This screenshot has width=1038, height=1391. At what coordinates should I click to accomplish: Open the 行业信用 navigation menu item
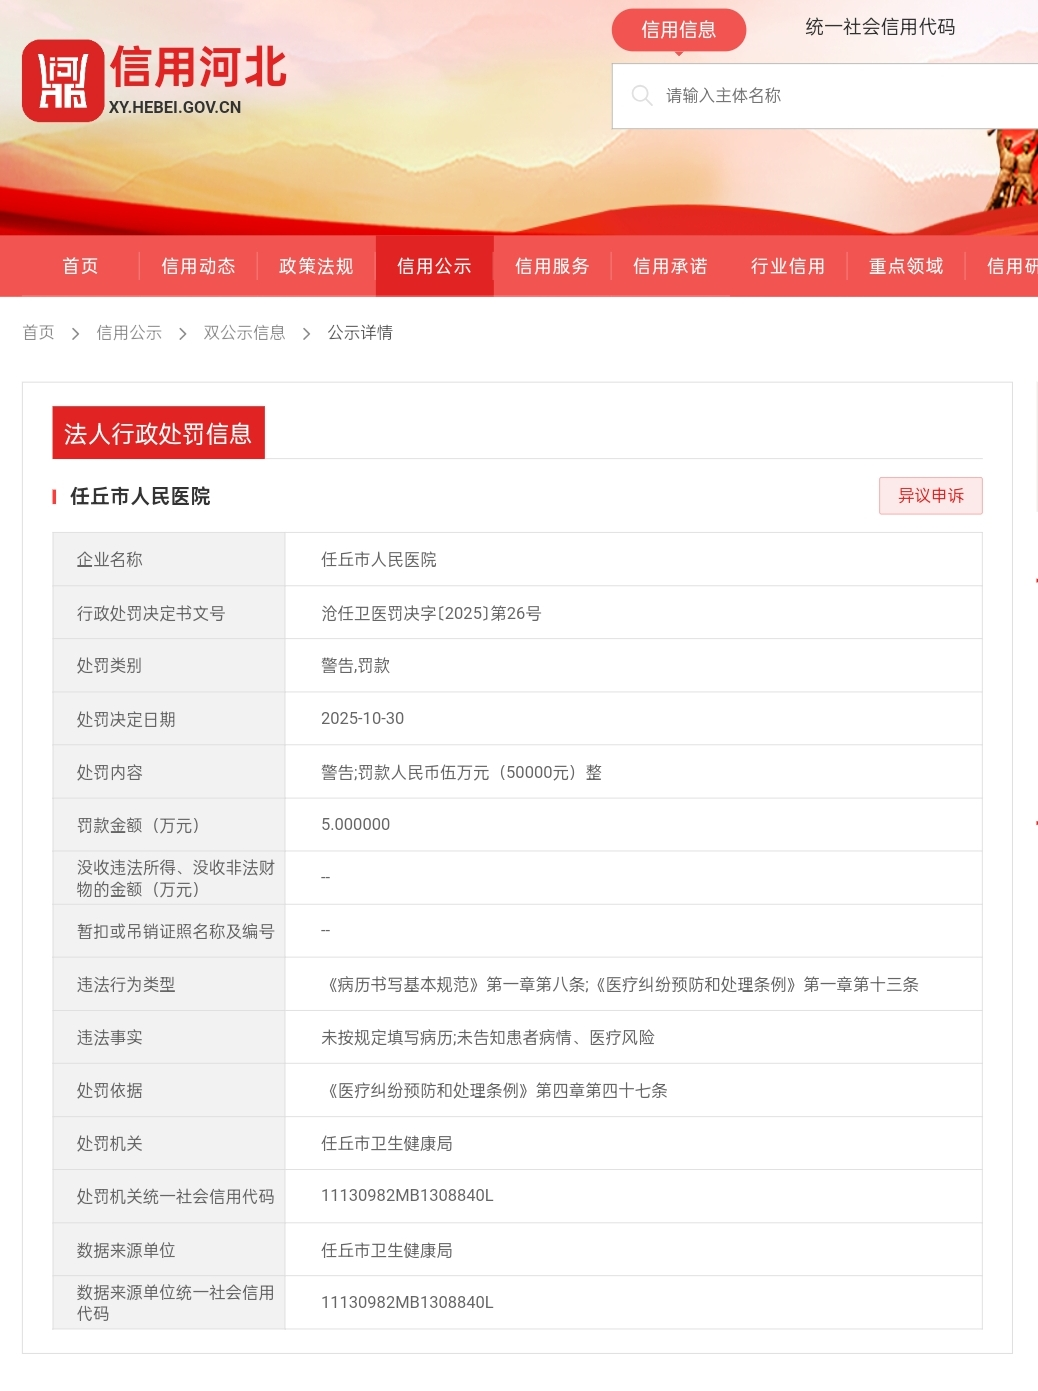click(x=788, y=266)
